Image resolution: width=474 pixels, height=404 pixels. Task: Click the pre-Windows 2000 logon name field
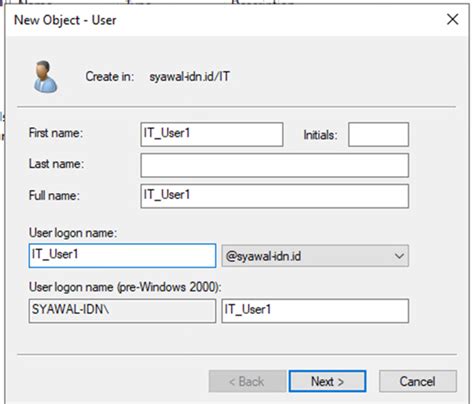[x=315, y=311]
